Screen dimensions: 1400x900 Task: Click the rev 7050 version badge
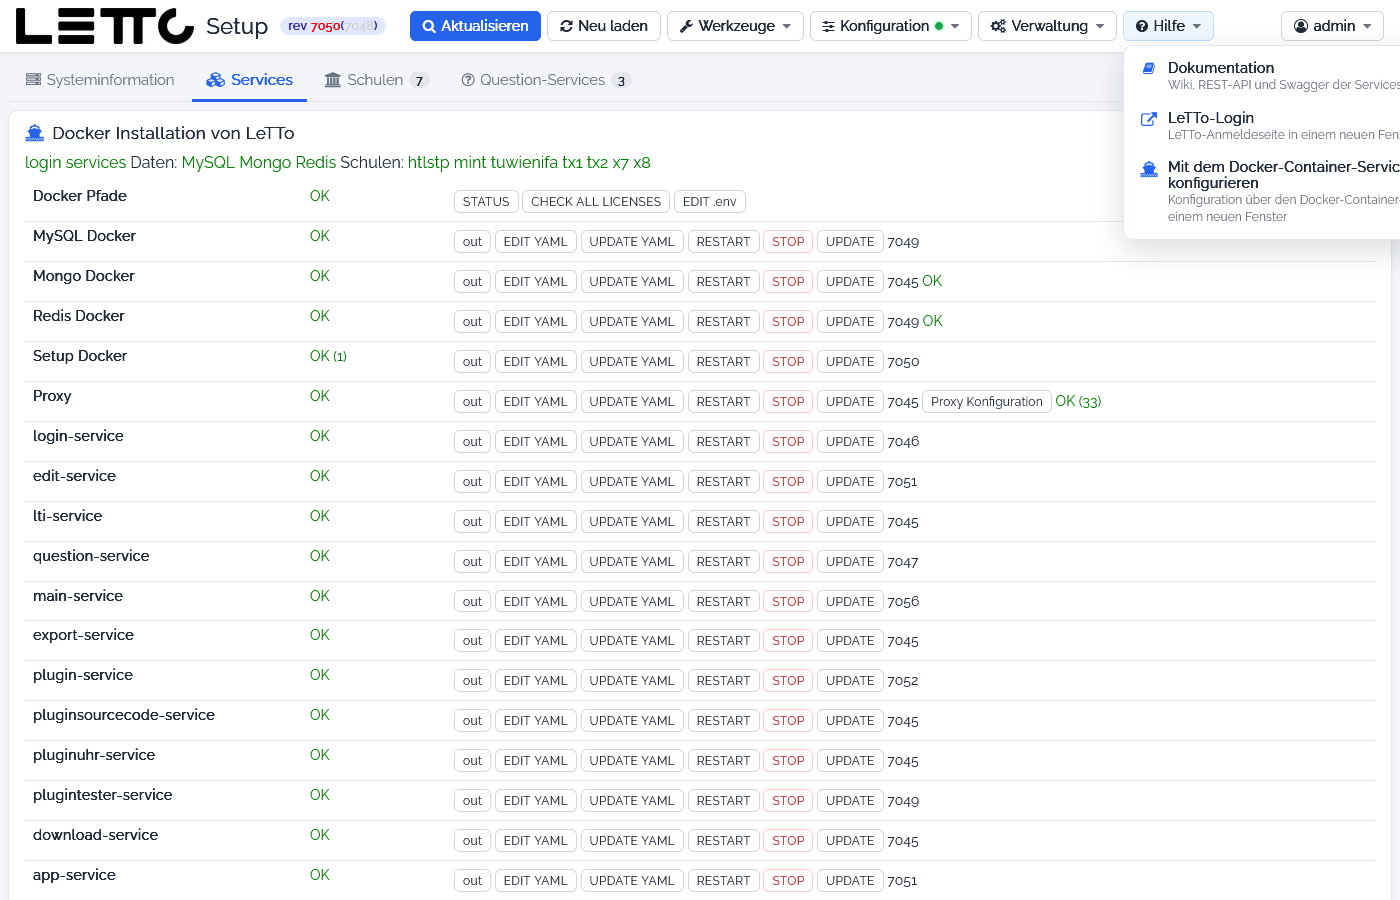tap(333, 26)
